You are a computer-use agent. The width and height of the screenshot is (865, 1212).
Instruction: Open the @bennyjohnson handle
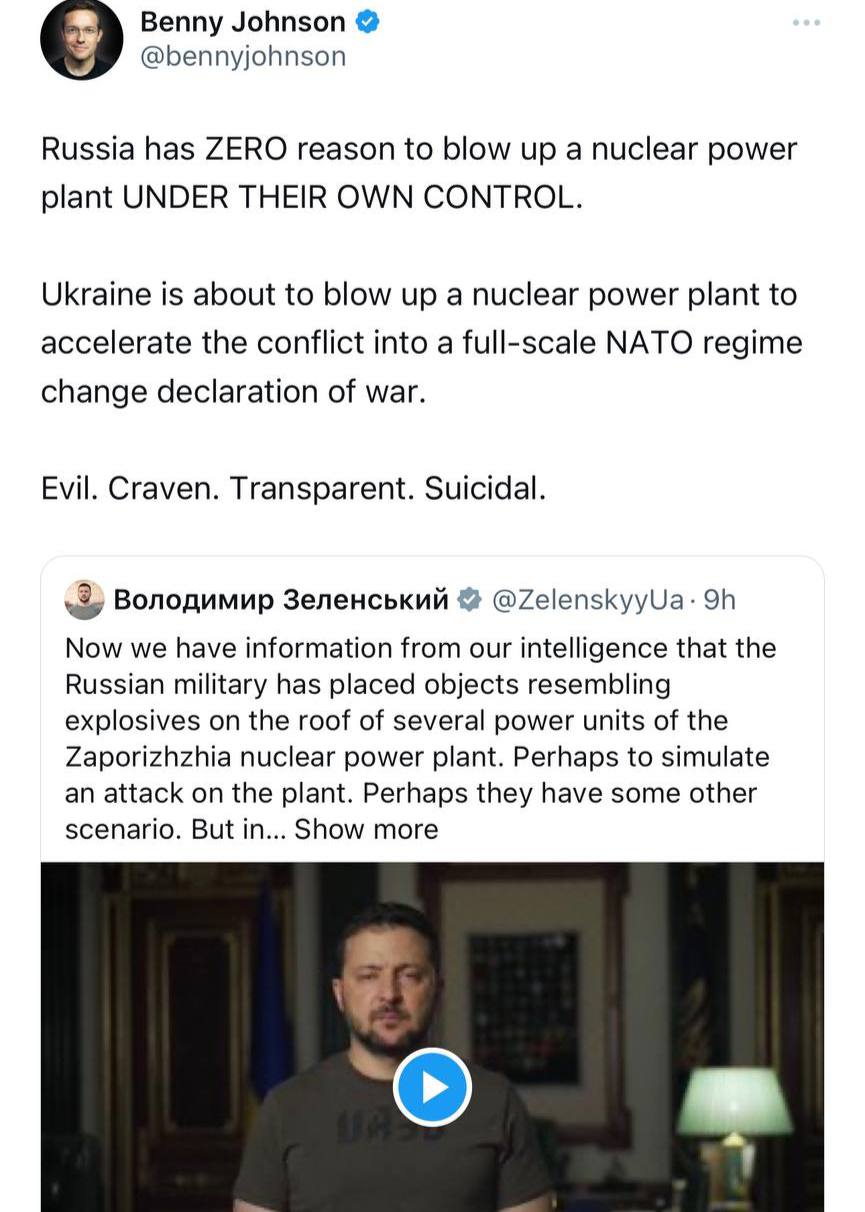pos(242,56)
